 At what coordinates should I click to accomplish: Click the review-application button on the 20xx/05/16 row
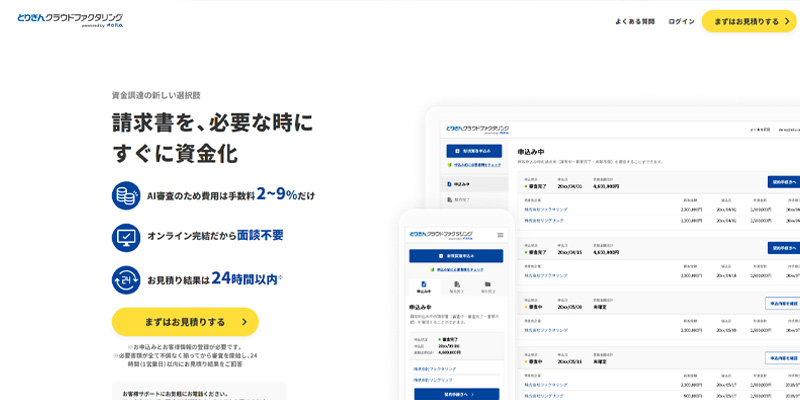pos(783,358)
